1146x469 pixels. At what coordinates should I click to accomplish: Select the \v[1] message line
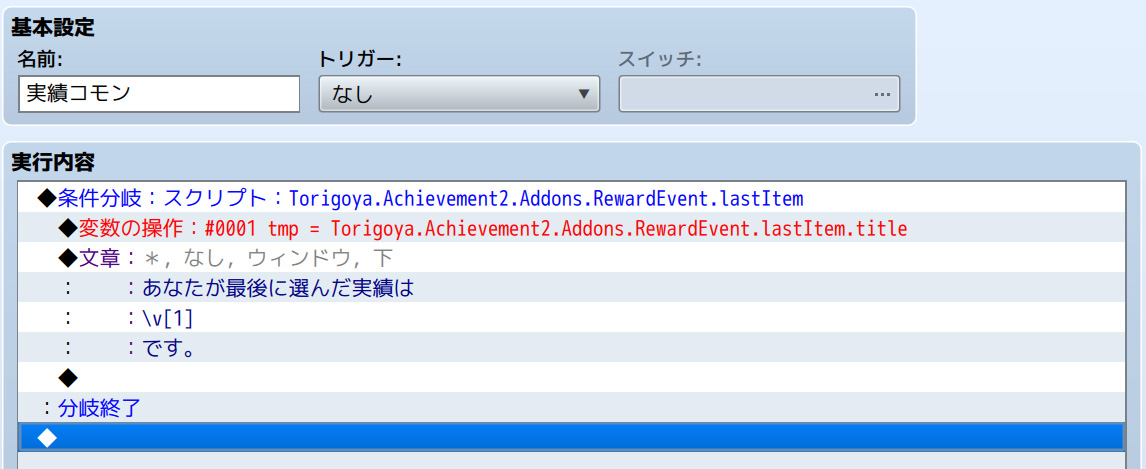point(168,318)
